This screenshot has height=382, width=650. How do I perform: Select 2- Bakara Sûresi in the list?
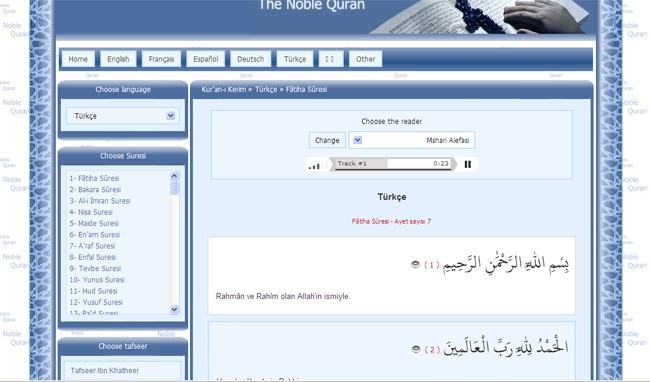pos(95,189)
